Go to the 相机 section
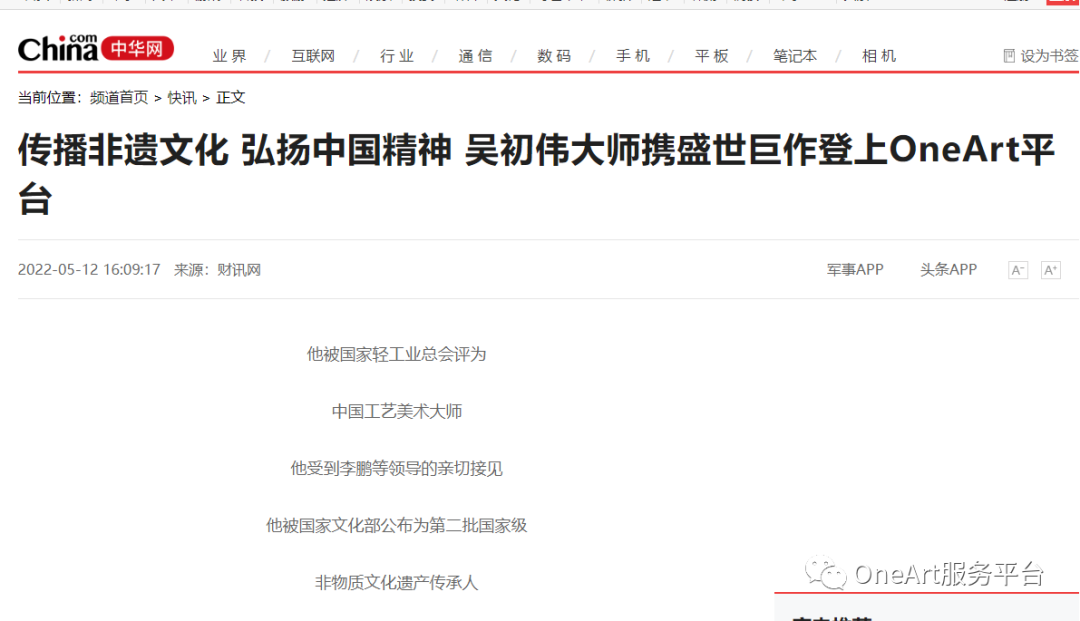Screen dimensions: 1080x621 879,56
